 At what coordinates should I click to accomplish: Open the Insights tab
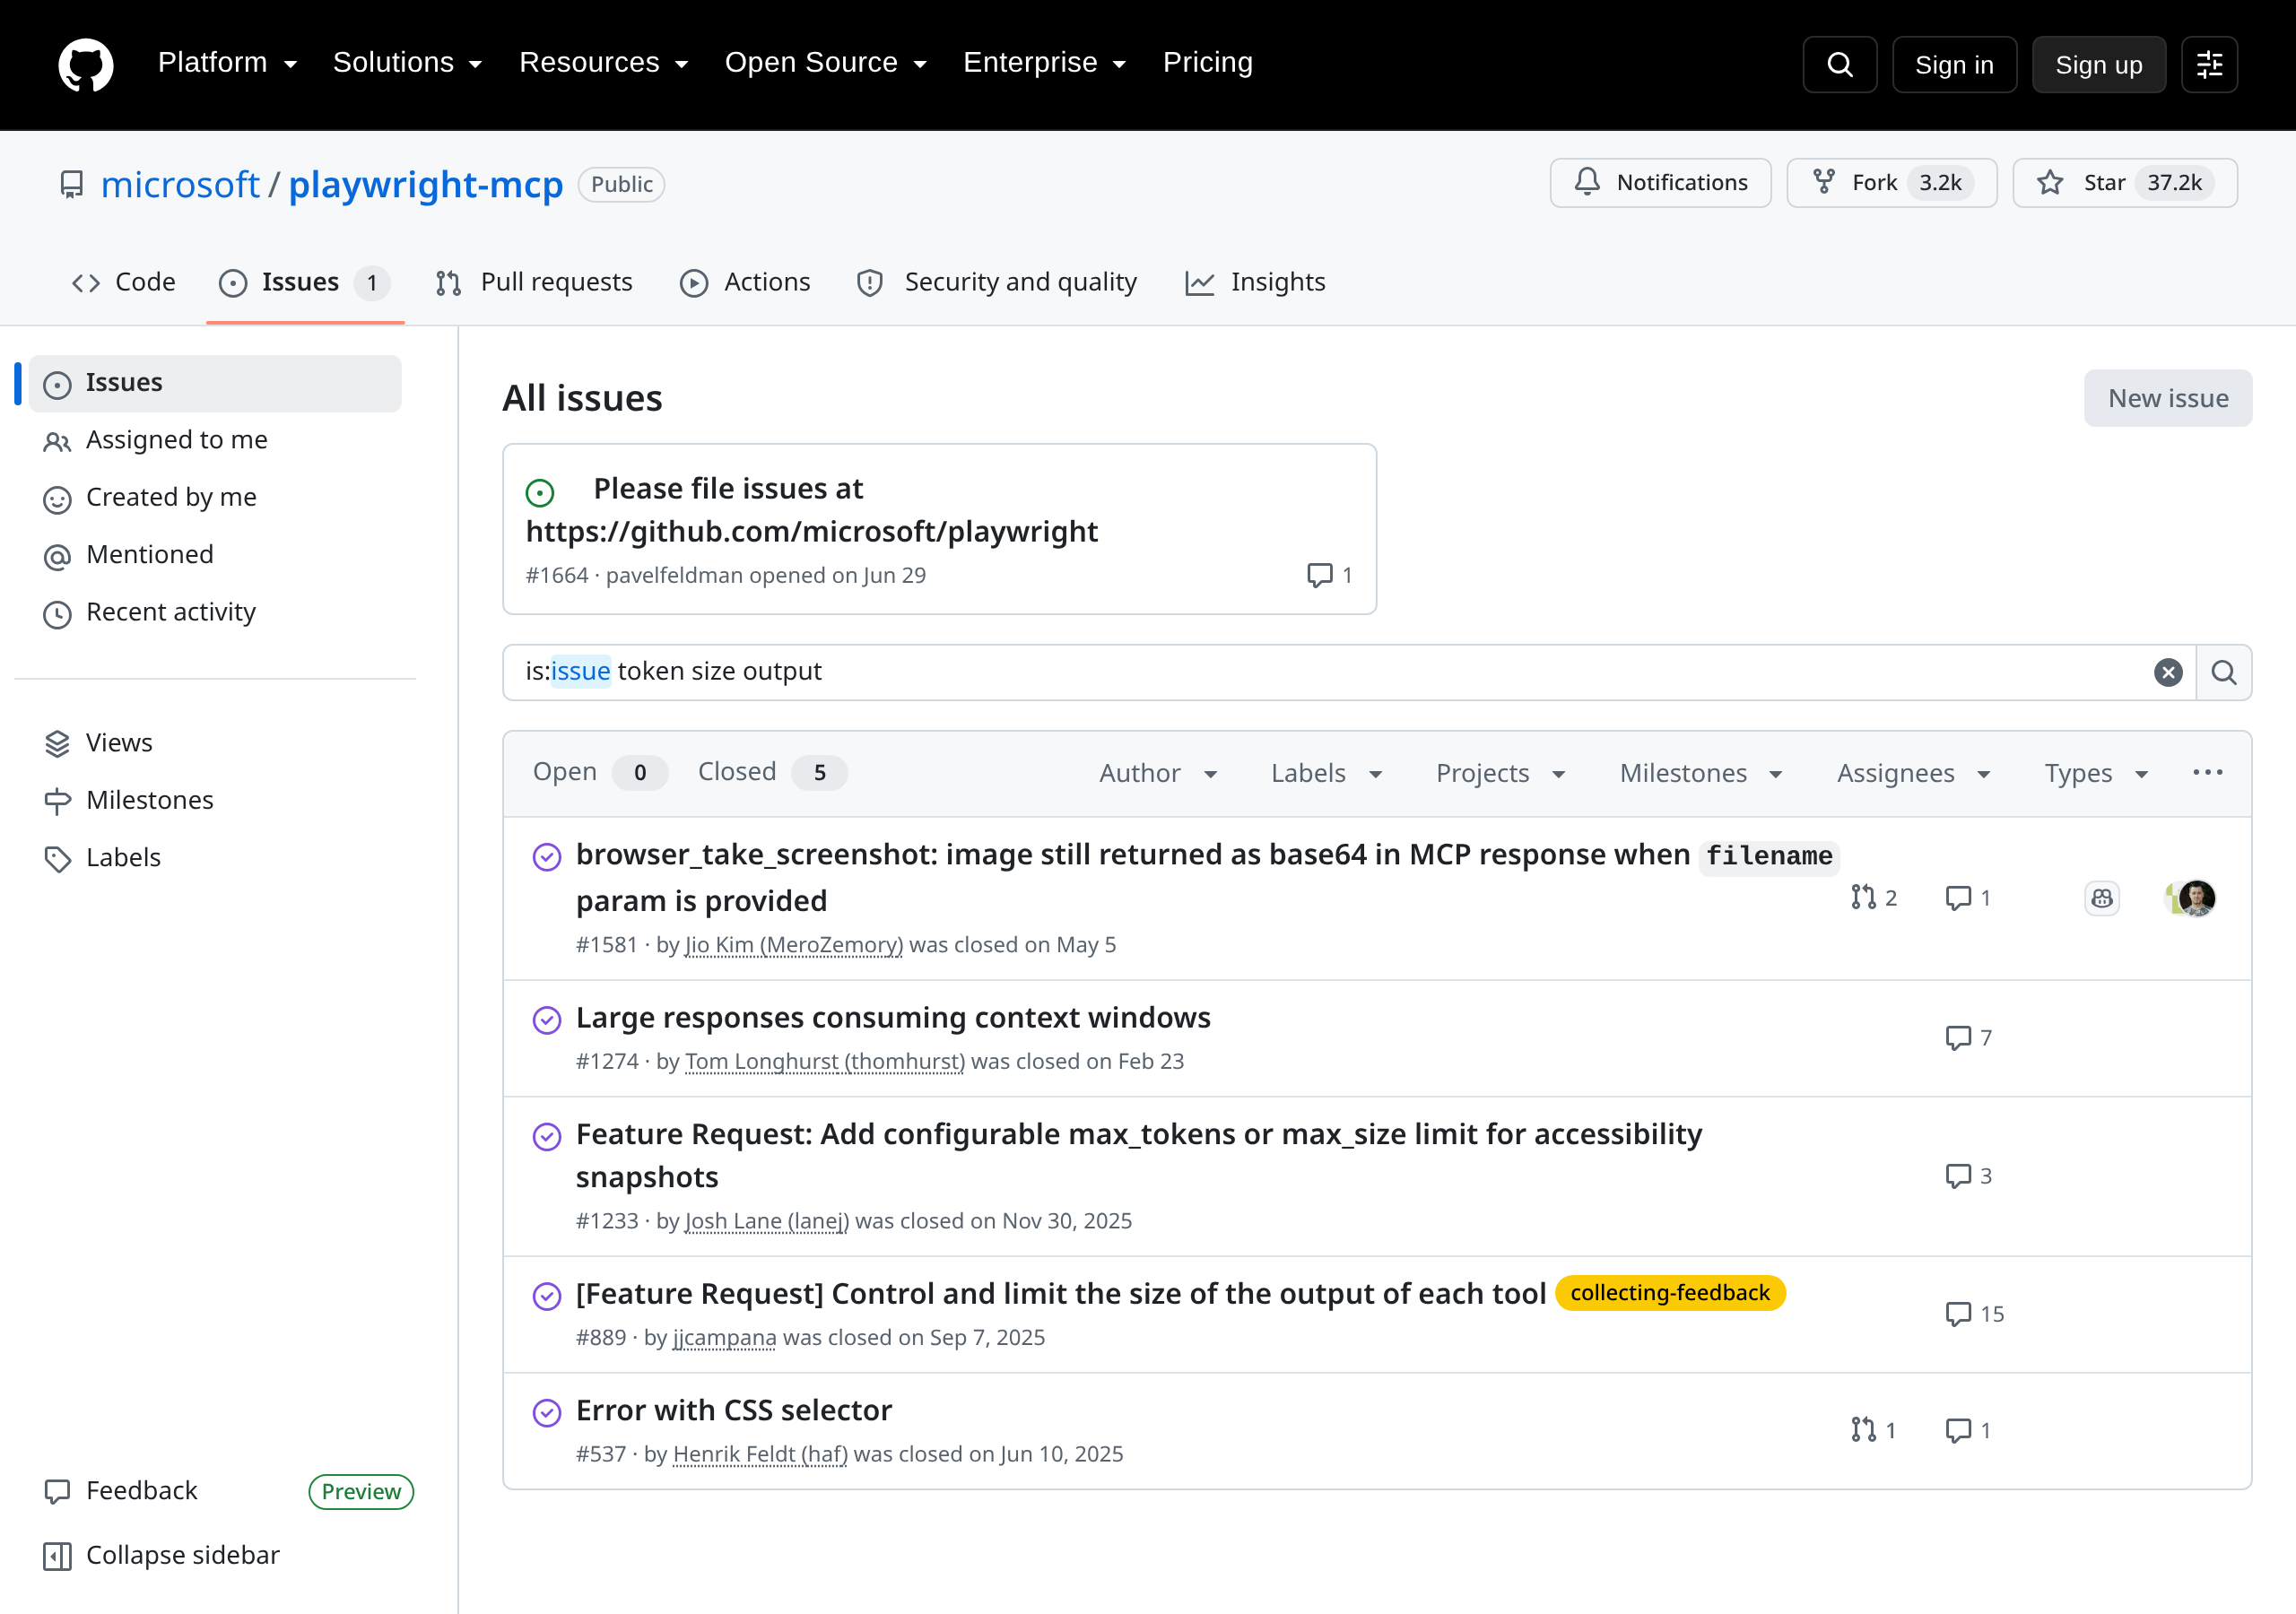click(x=1255, y=282)
